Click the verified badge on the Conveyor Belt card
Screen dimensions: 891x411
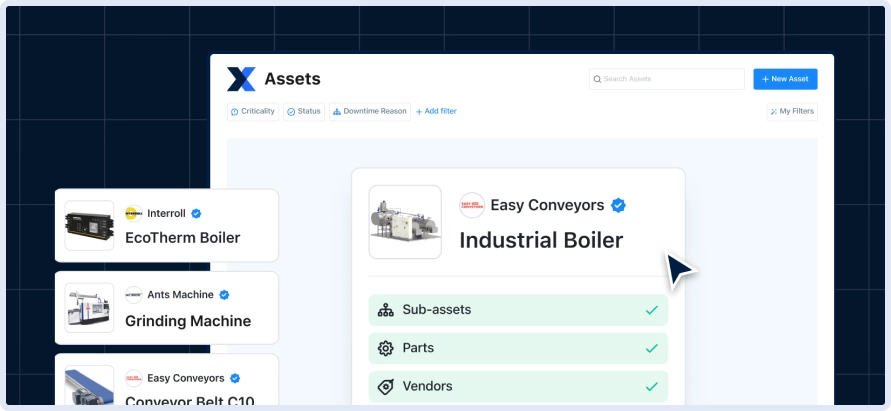(x=235, y=378)
